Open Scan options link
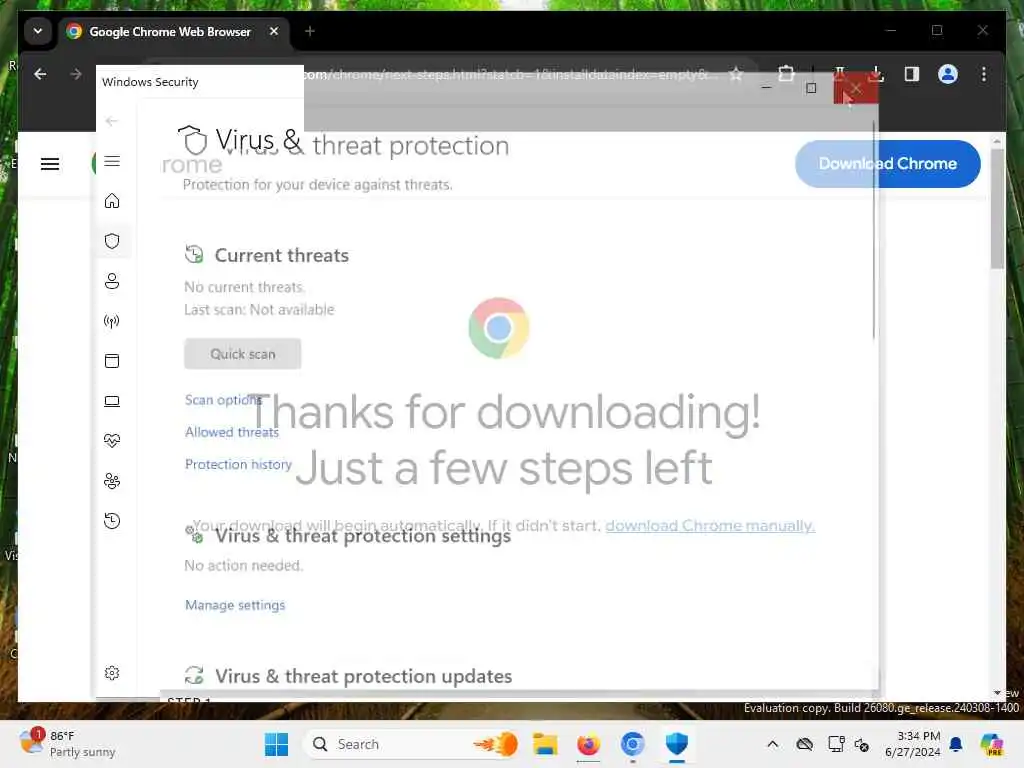This screenshot has width=1024, height=768. (223, 400)
